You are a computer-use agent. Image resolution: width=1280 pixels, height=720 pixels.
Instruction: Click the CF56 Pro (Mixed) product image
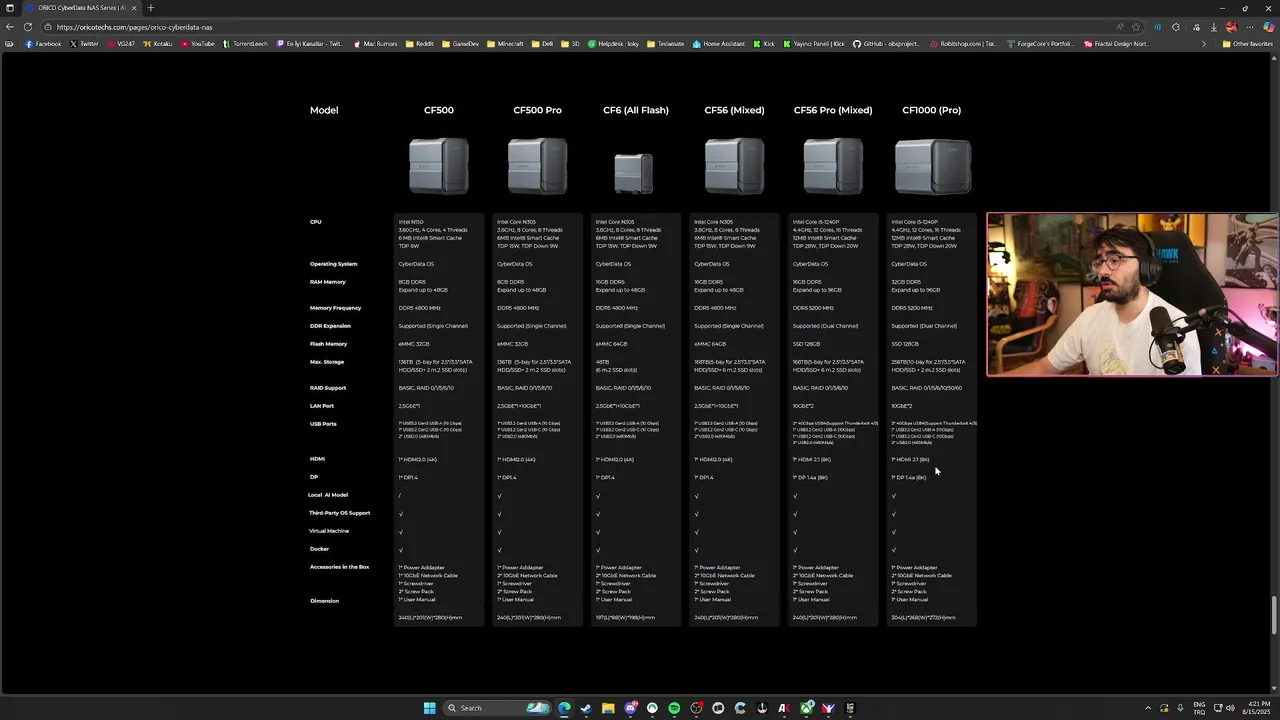(833, 166)
